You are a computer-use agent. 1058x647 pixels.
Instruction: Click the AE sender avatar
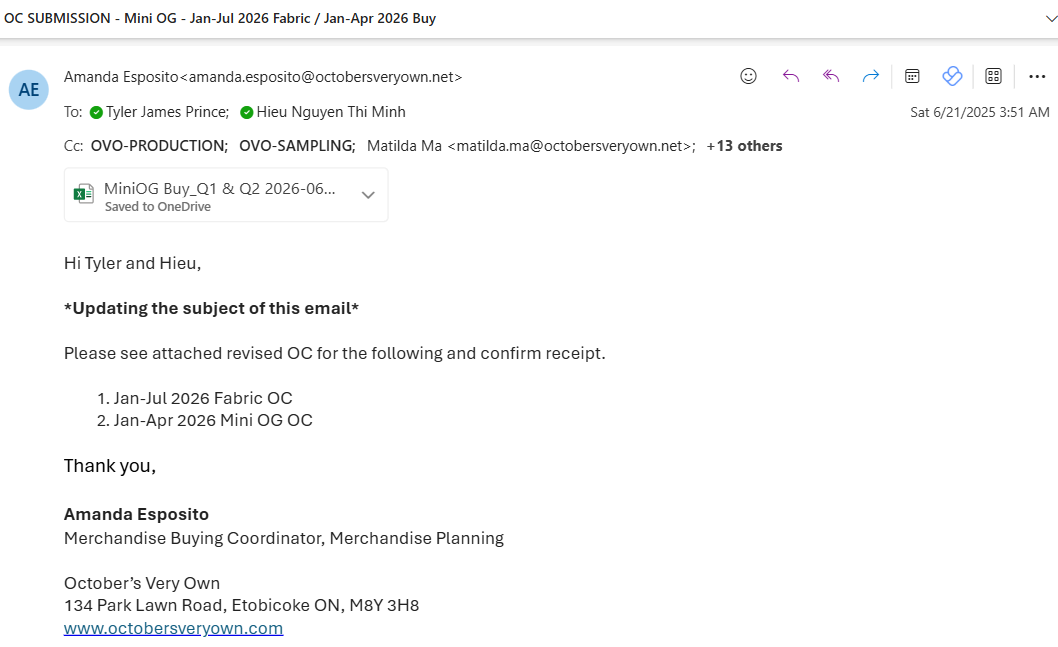(29, 90)
